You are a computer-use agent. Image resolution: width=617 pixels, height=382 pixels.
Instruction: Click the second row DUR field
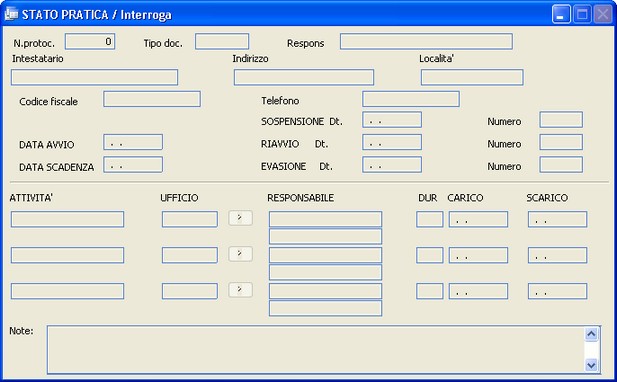coord(430,255)
